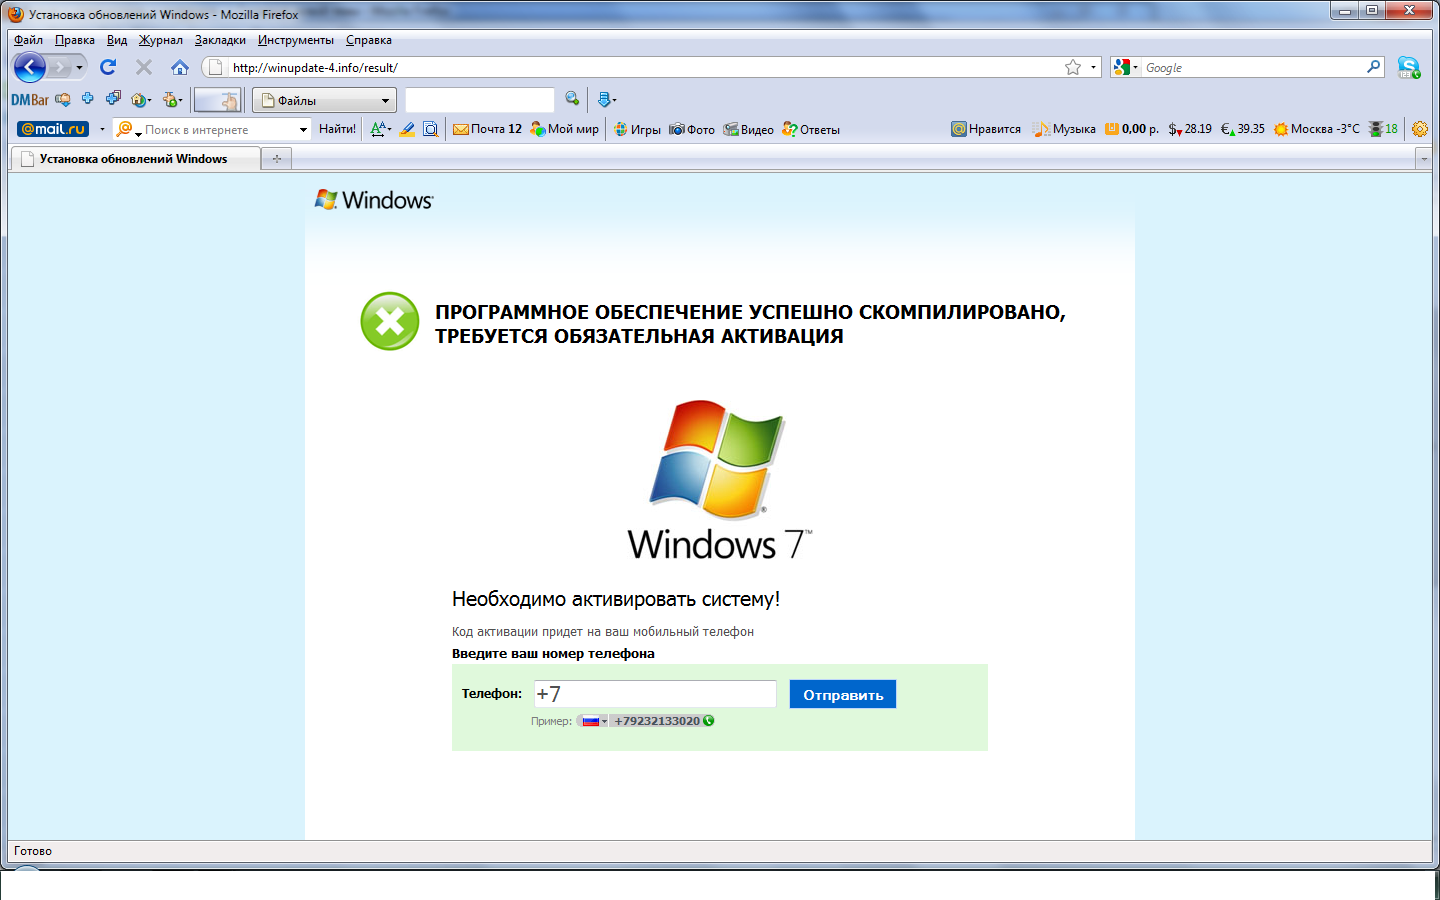Image resolution: width=1440 pixels, height=900 pixels.
Task: Click the traffic light 18 indicator
Action: (1384, 129)
